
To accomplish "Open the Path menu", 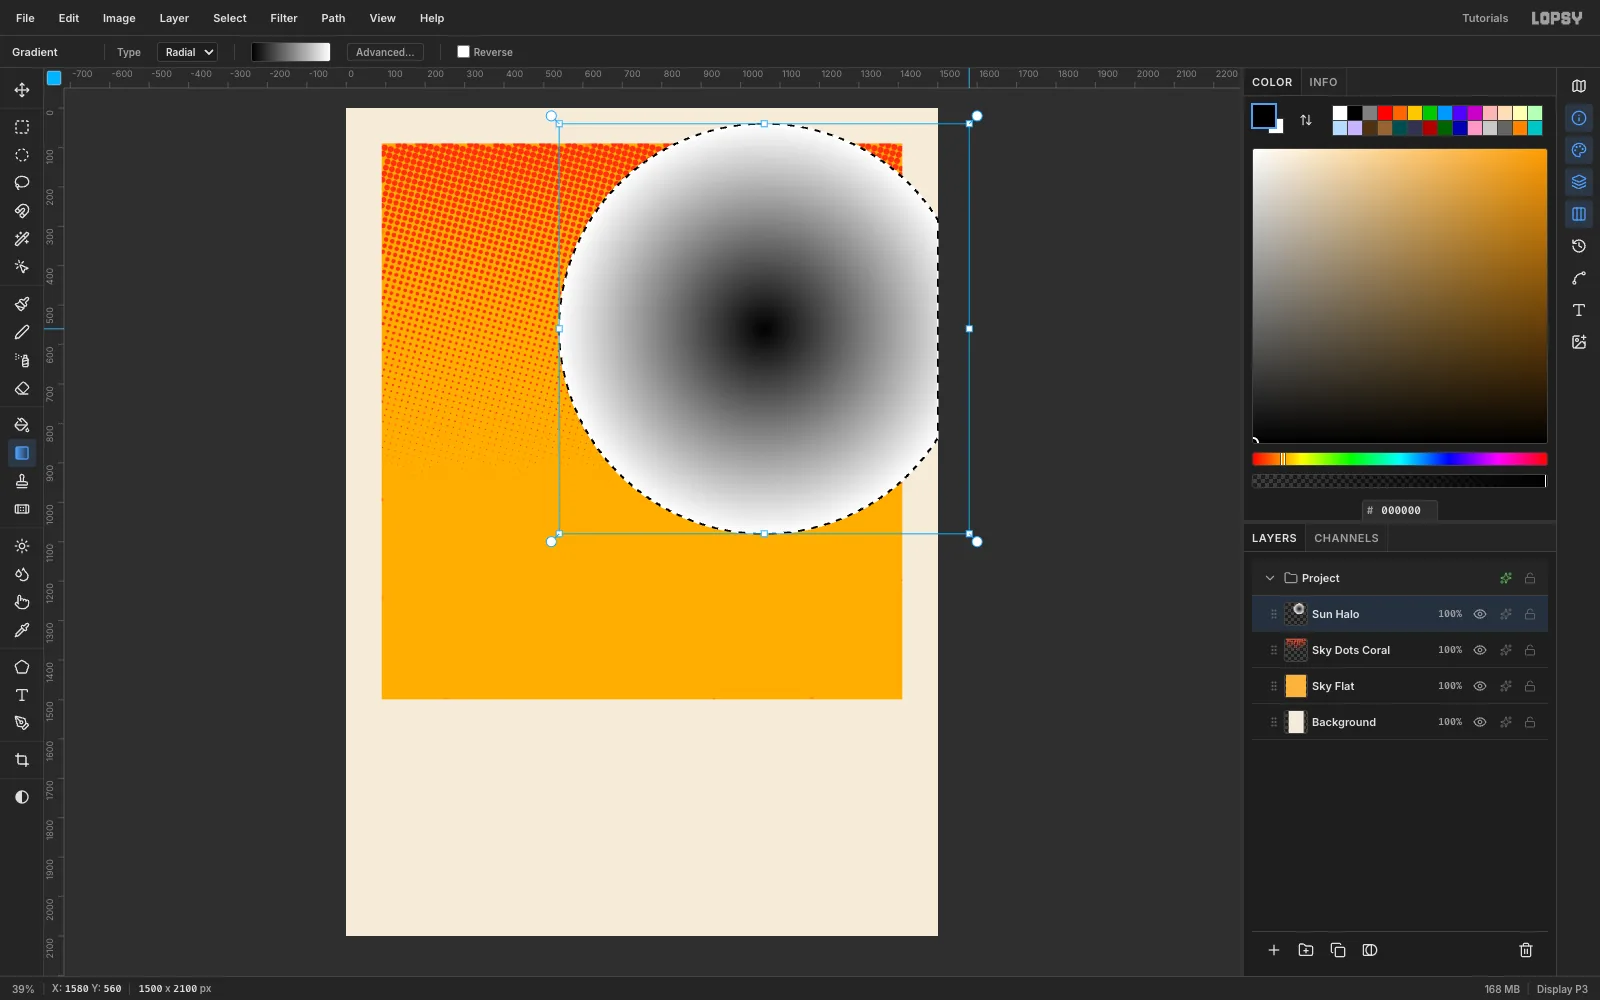I will pos(333,18).
